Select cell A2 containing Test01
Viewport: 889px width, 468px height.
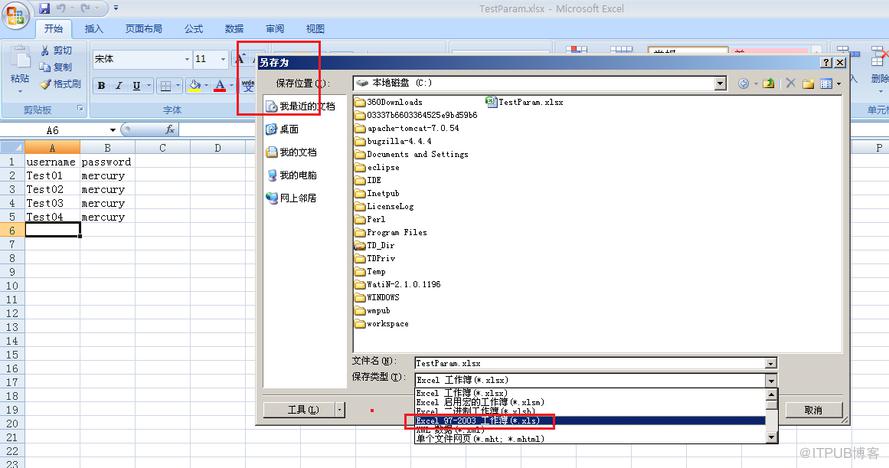pyautogui.click(x=52, y=175)
